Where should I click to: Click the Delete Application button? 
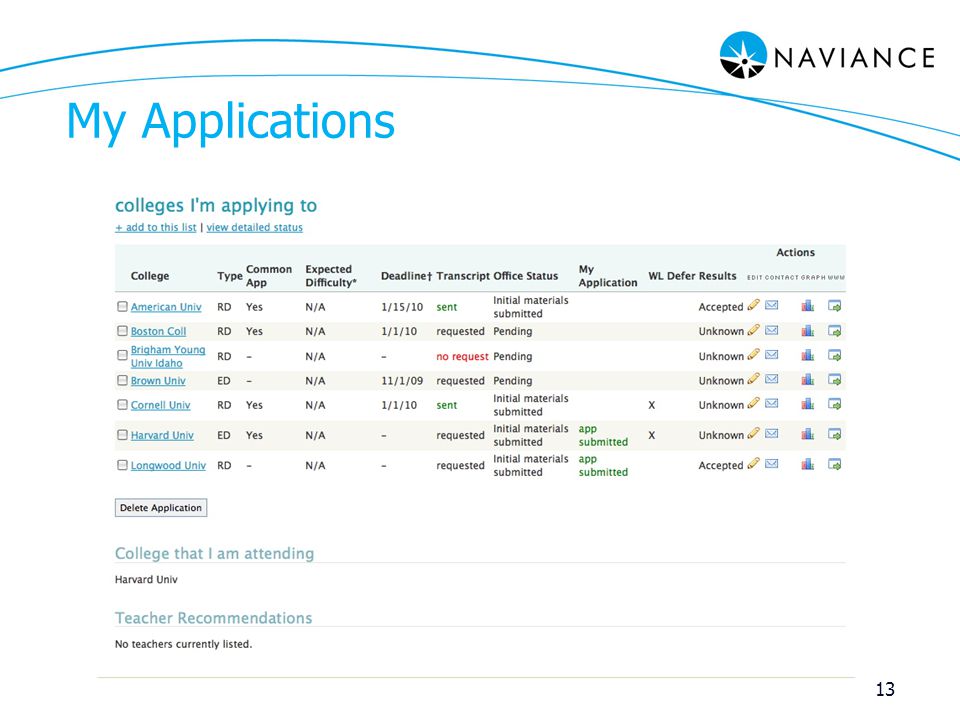(x=161, y=508)
